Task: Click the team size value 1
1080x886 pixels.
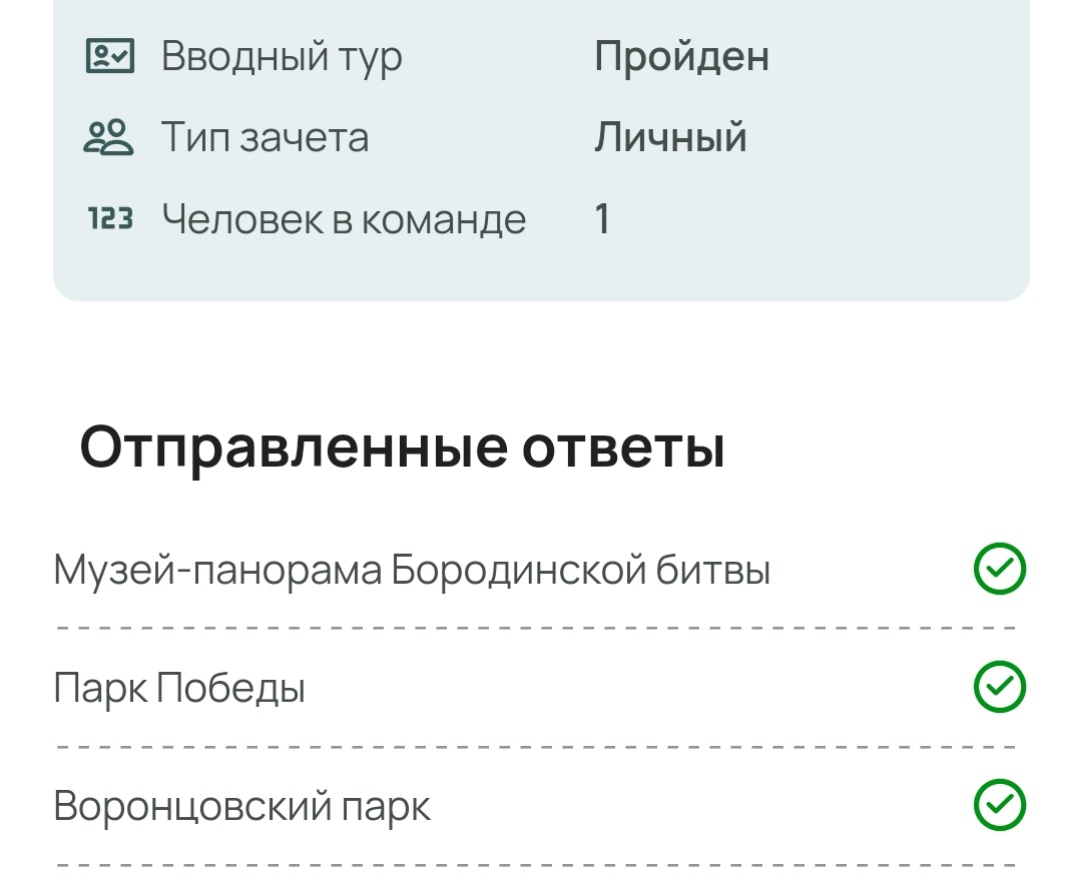Action: (x=602, y=218)
